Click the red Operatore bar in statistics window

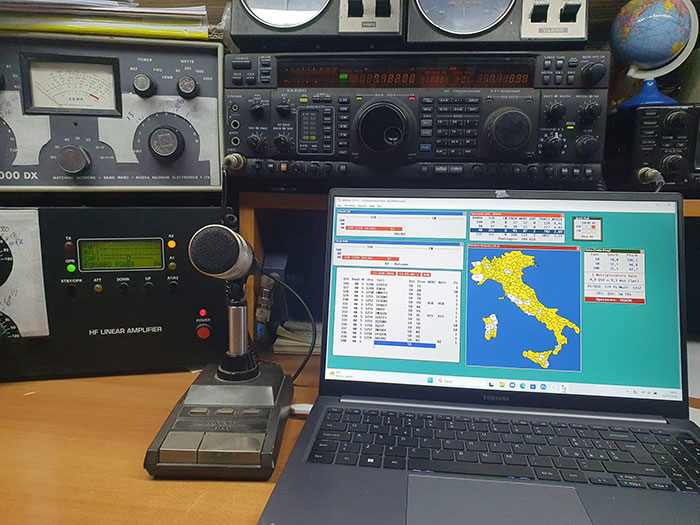point(615,298)
